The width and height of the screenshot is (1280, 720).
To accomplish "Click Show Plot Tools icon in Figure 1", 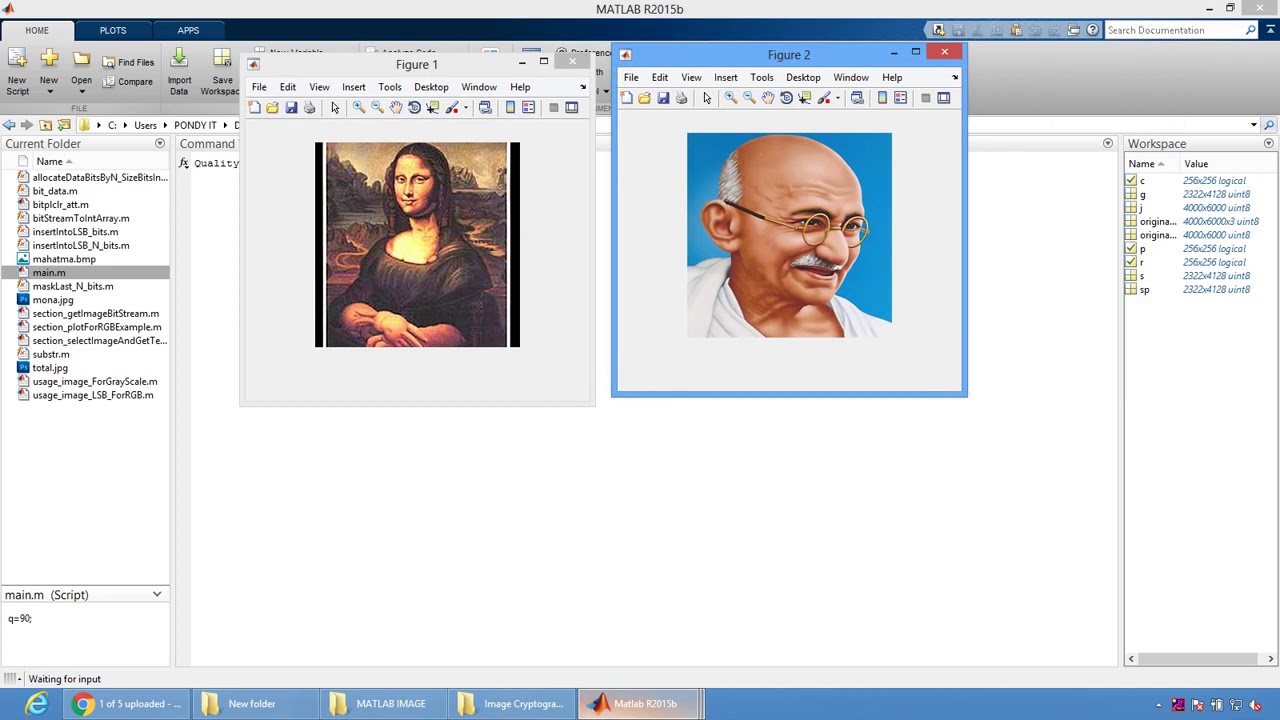I will click(572, 108).
